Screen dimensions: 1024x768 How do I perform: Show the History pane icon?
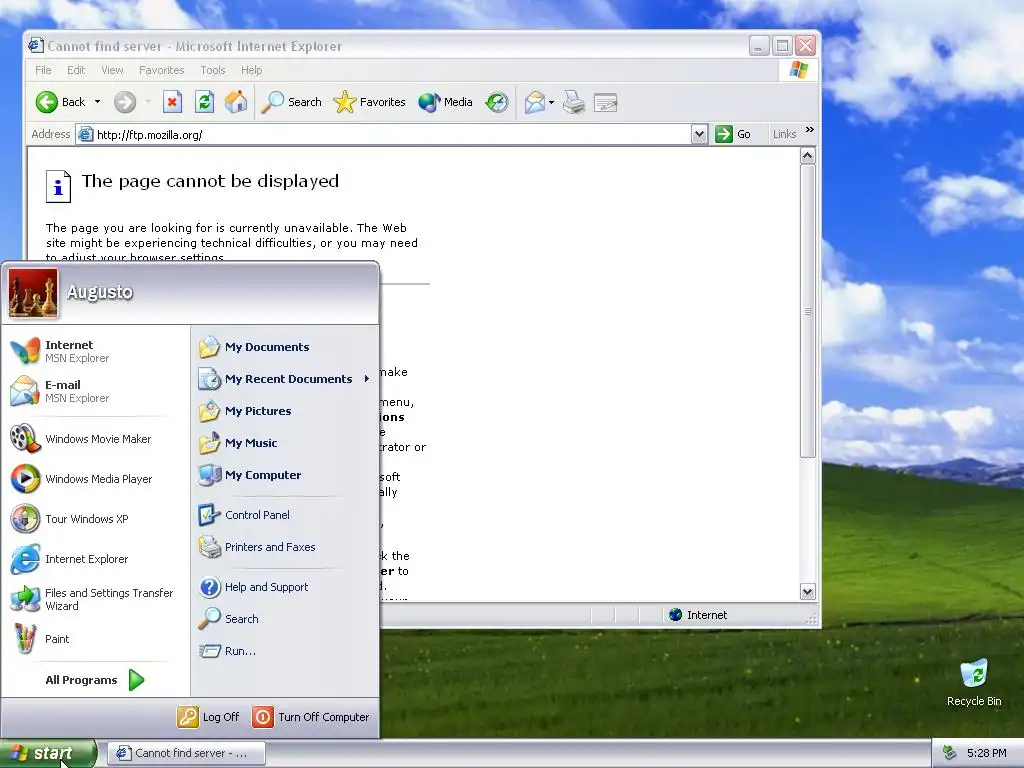tap(497, 102)
